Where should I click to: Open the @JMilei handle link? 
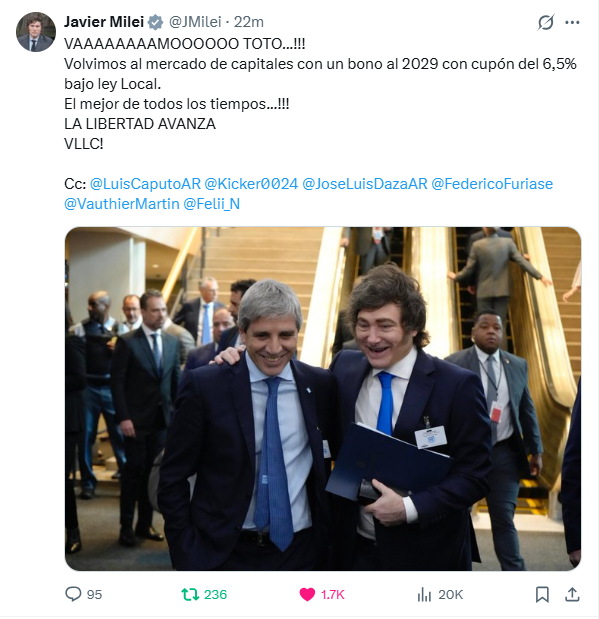coord(195,22)
